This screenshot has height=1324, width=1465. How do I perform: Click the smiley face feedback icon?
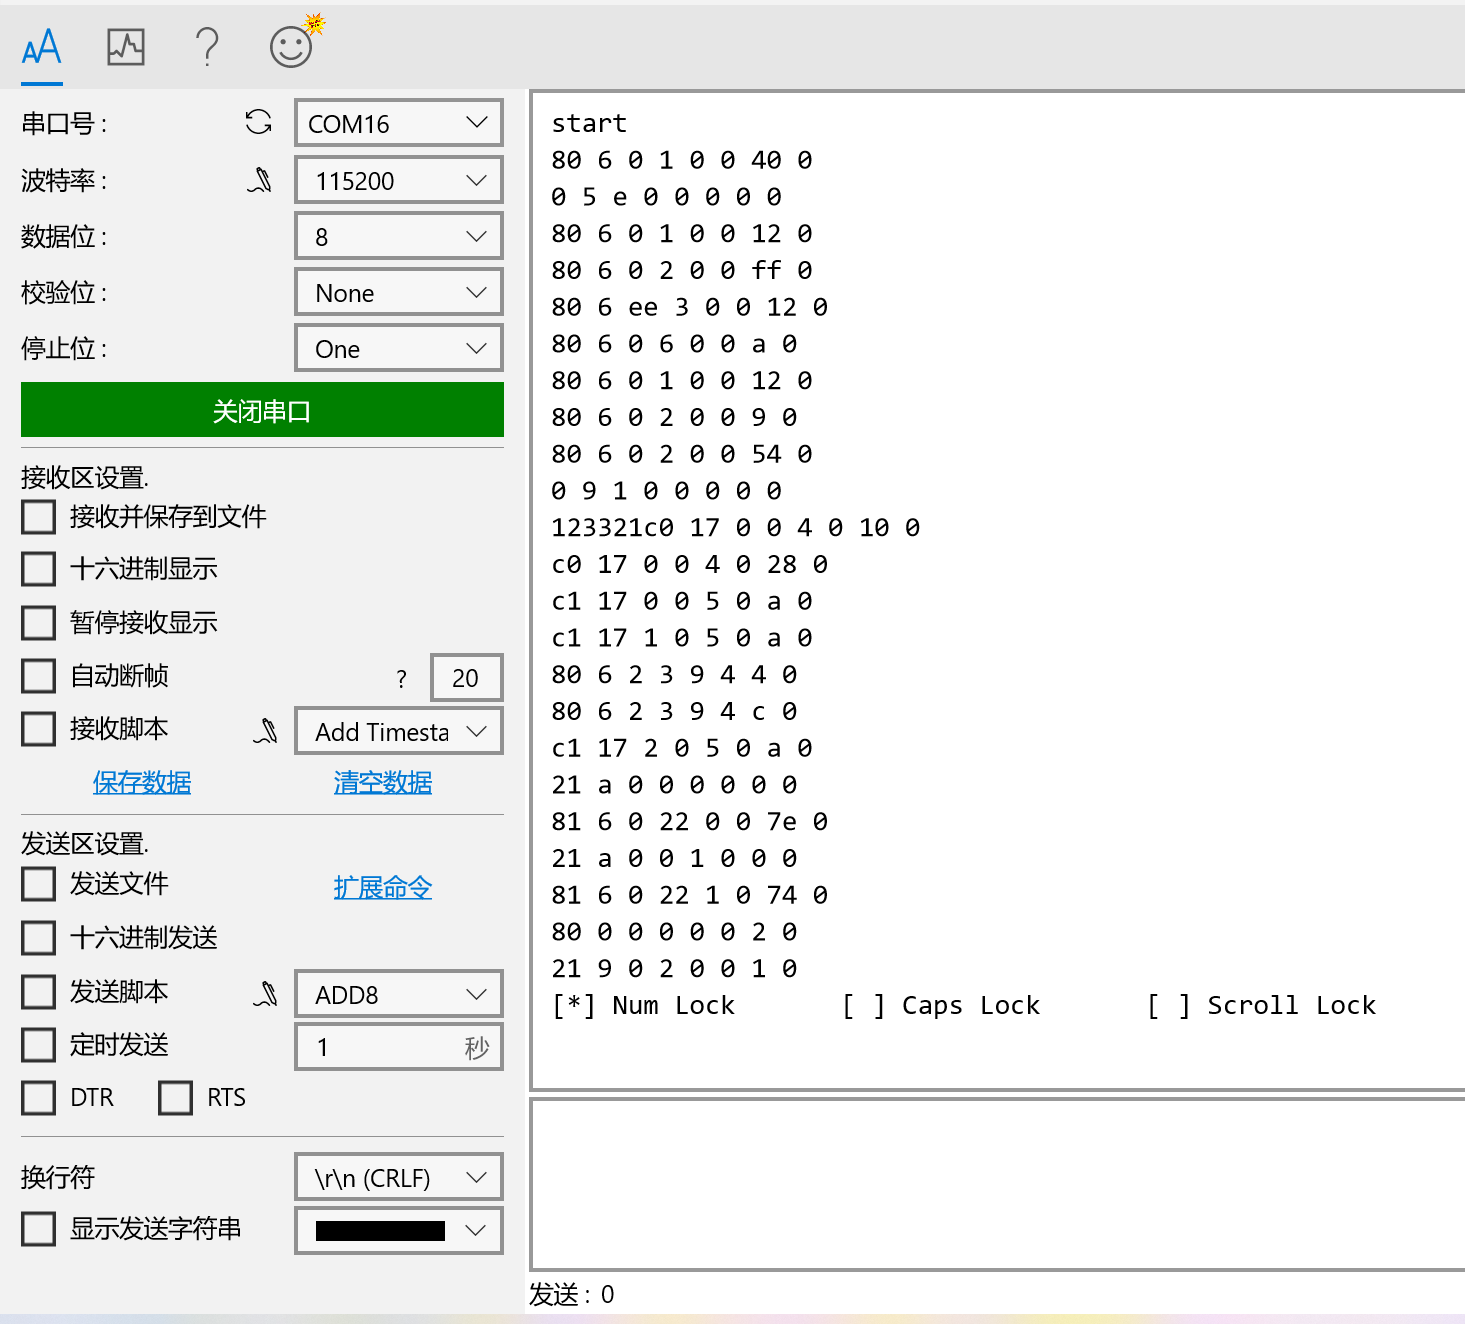tap(292, 46)
